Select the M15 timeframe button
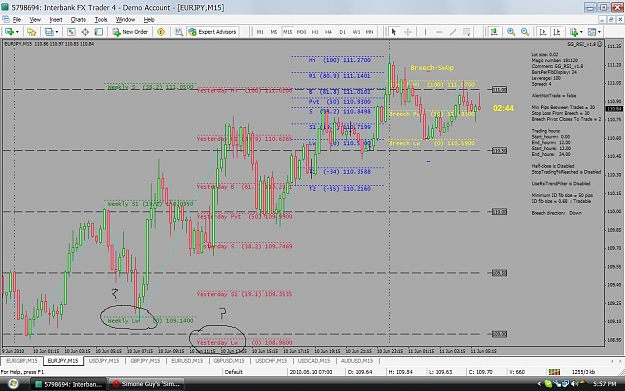 point(287,32)
